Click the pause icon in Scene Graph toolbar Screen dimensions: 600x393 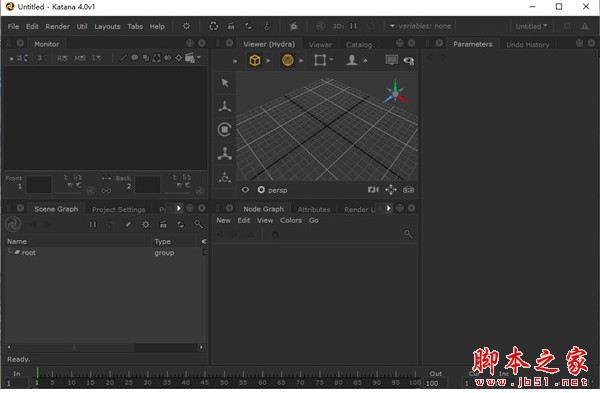point(93,225)
